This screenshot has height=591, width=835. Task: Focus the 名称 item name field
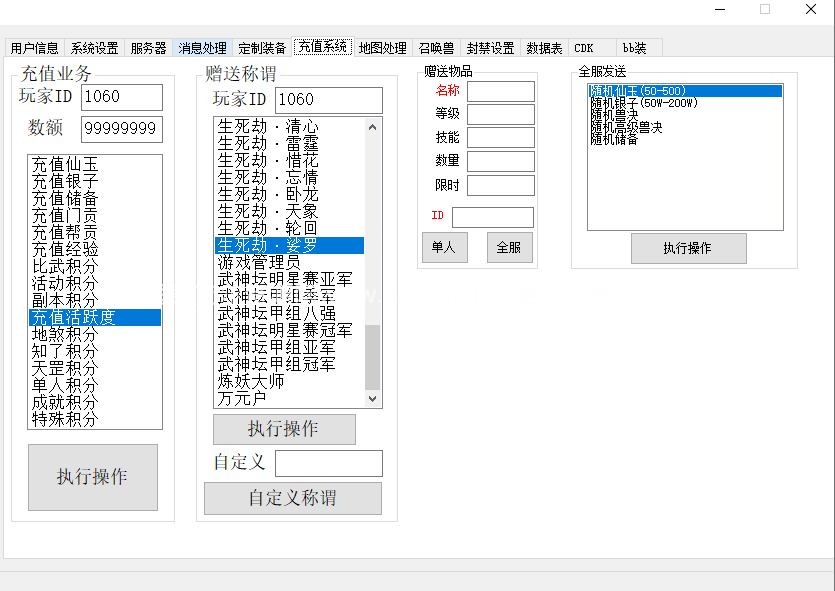click(x=500, y=92)
